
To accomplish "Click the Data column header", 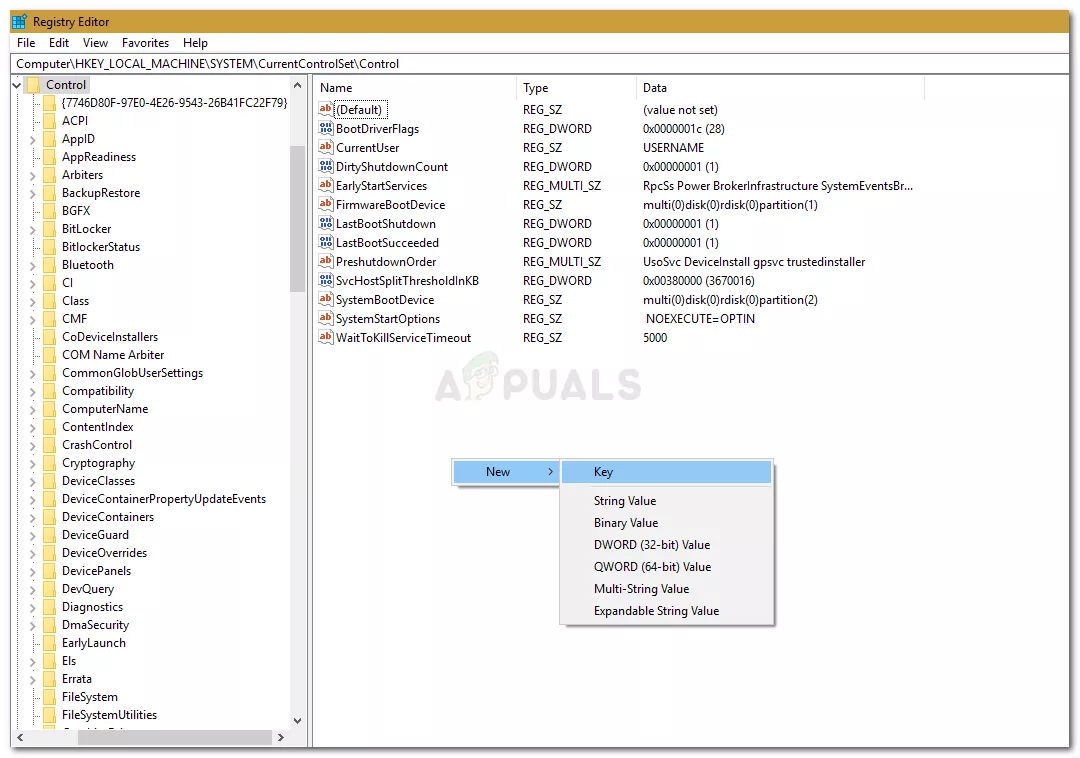I will point(780,87).
